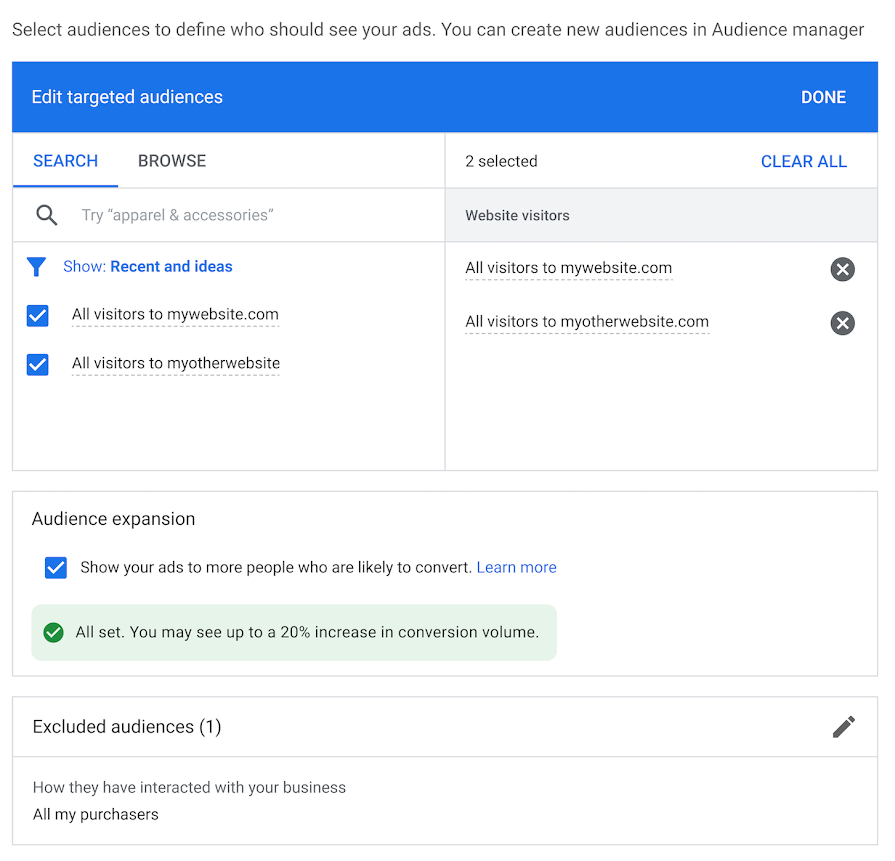Screen dimensions: 895x861
Task: Remove All visitors to myotherwebsite.com from selected
Action: pos(842,323)
